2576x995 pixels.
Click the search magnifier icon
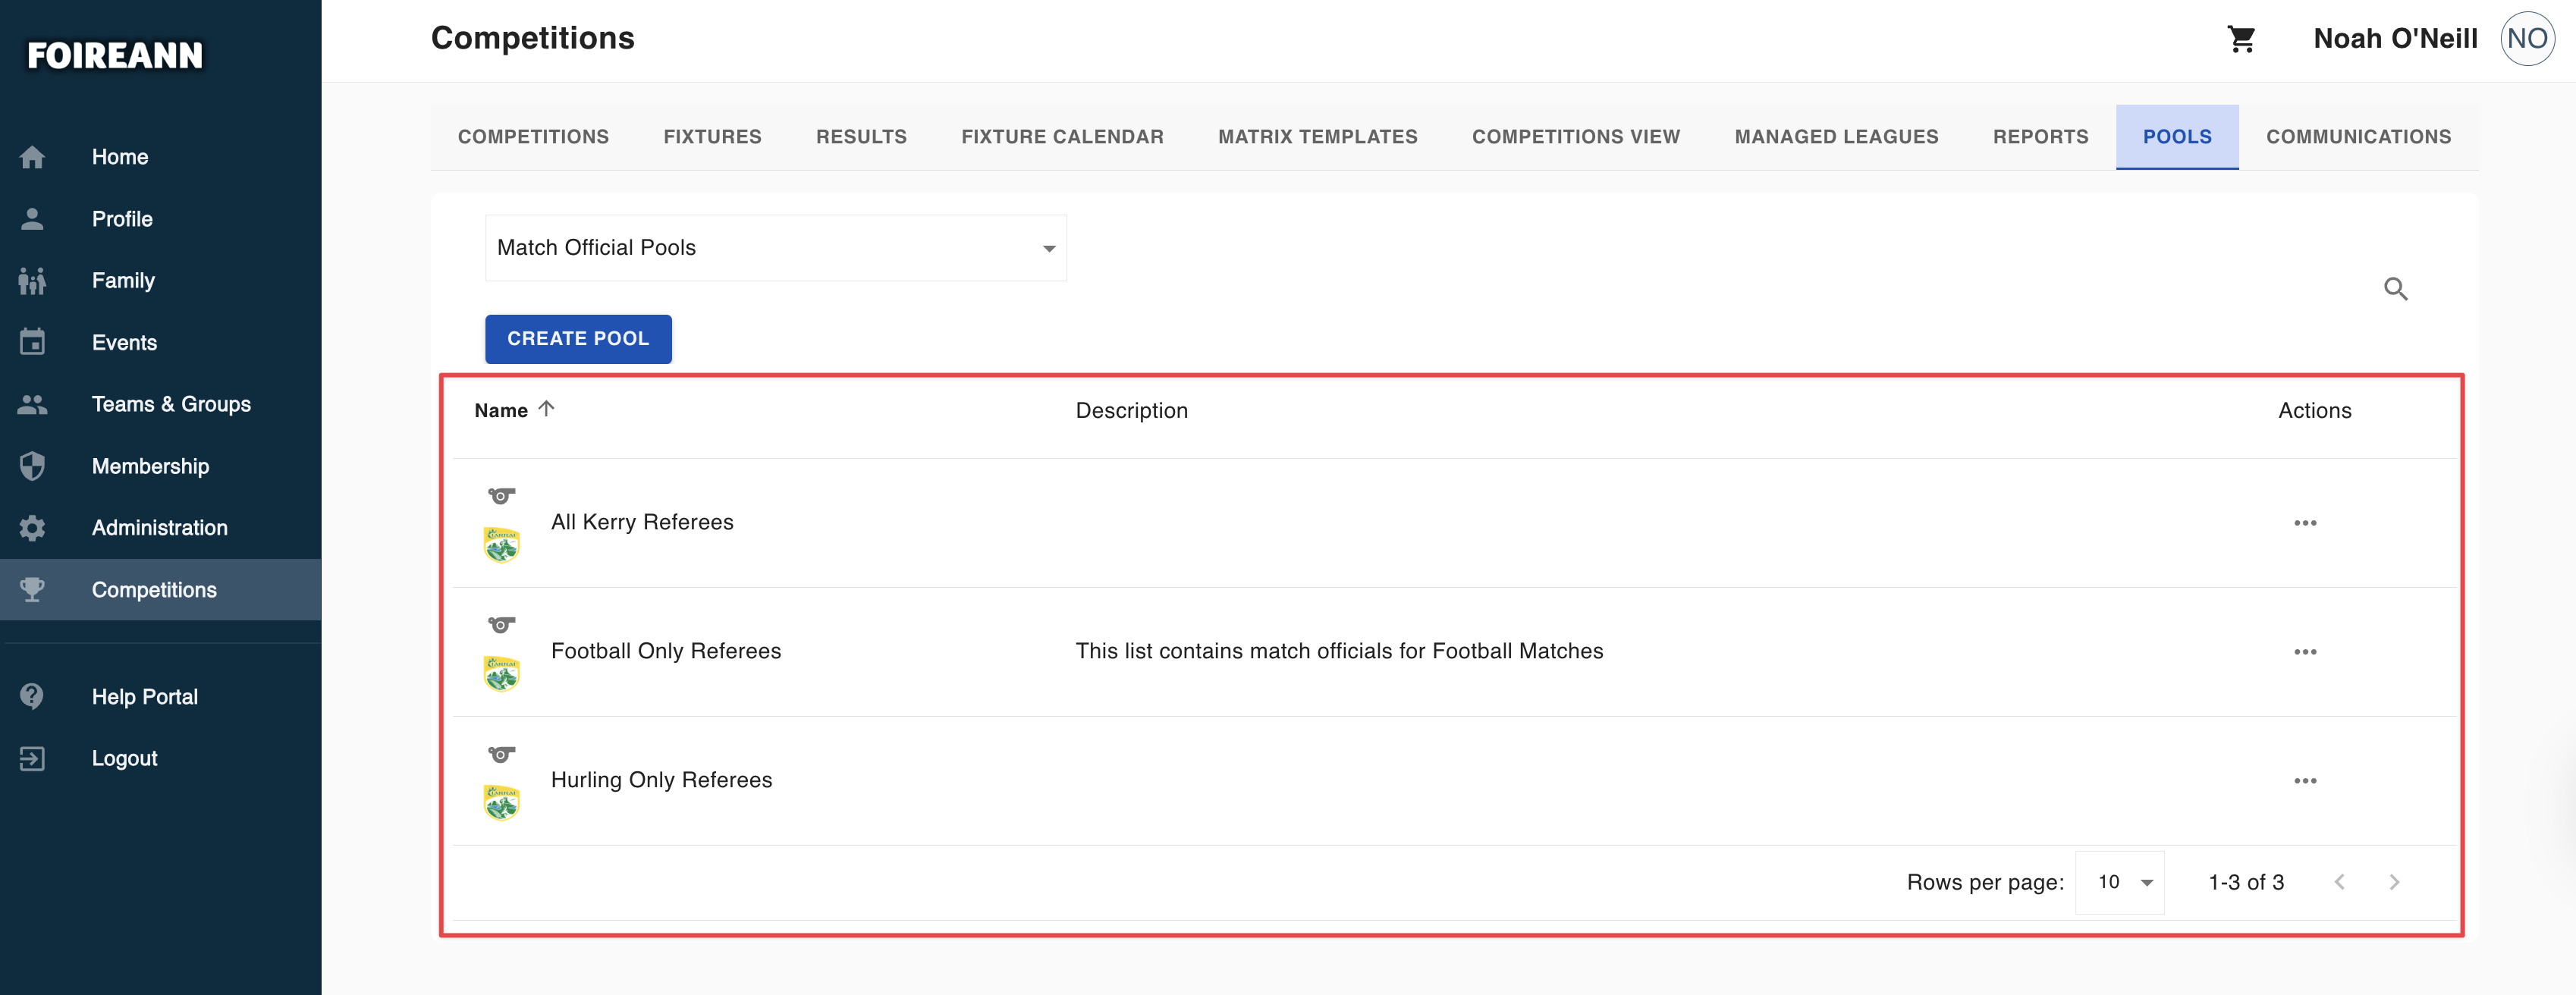coord(2395,289)
